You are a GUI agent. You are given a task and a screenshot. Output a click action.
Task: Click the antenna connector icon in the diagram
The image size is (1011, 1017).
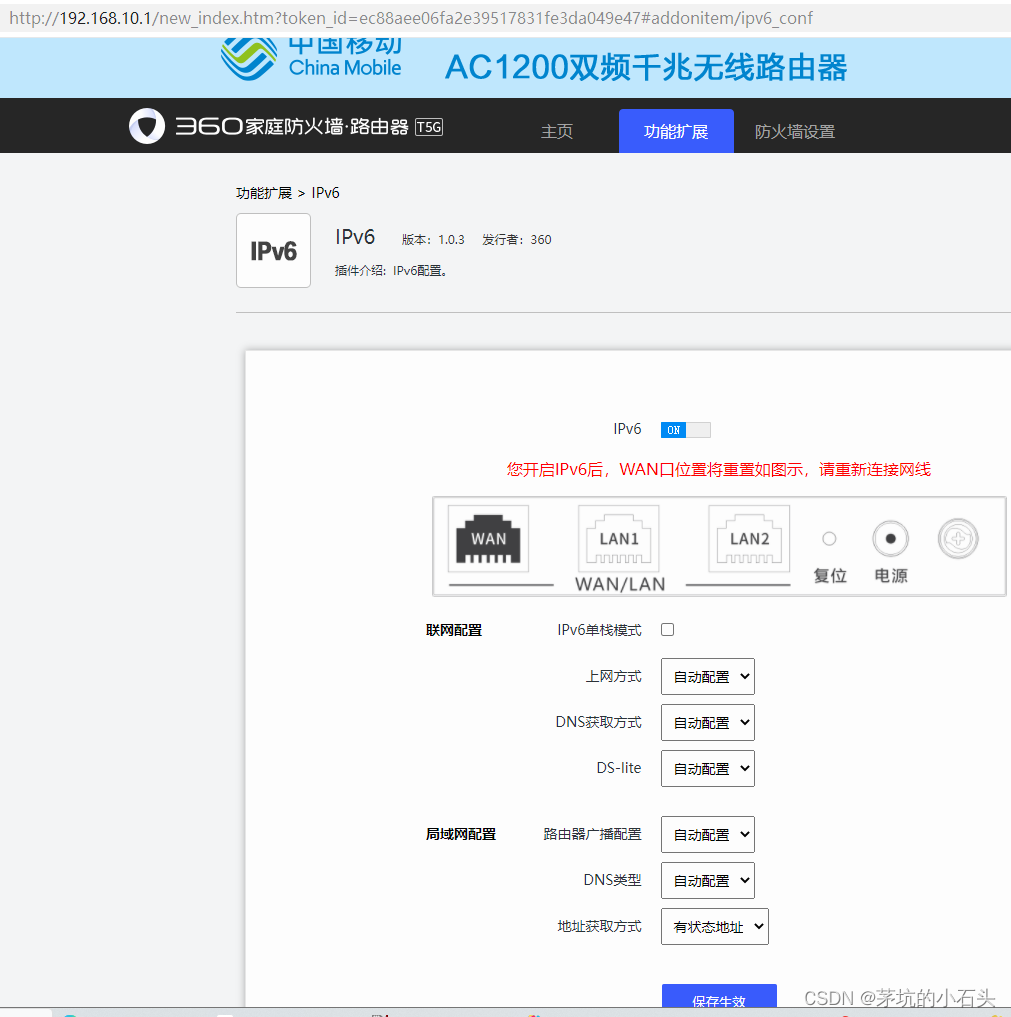[957, 538]
